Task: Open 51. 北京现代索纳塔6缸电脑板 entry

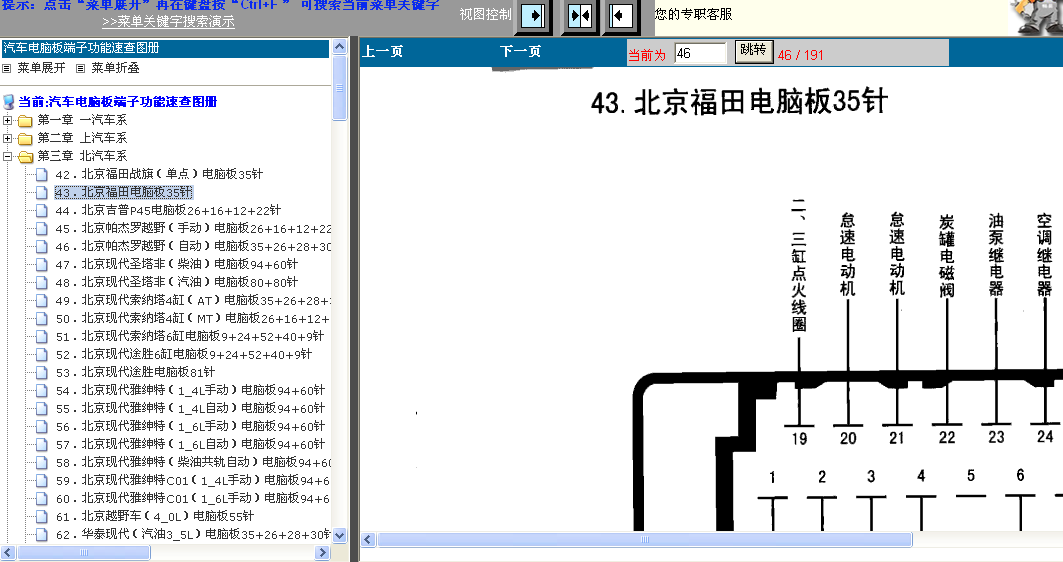Action: pyautogui.click(x=189, y=336)
